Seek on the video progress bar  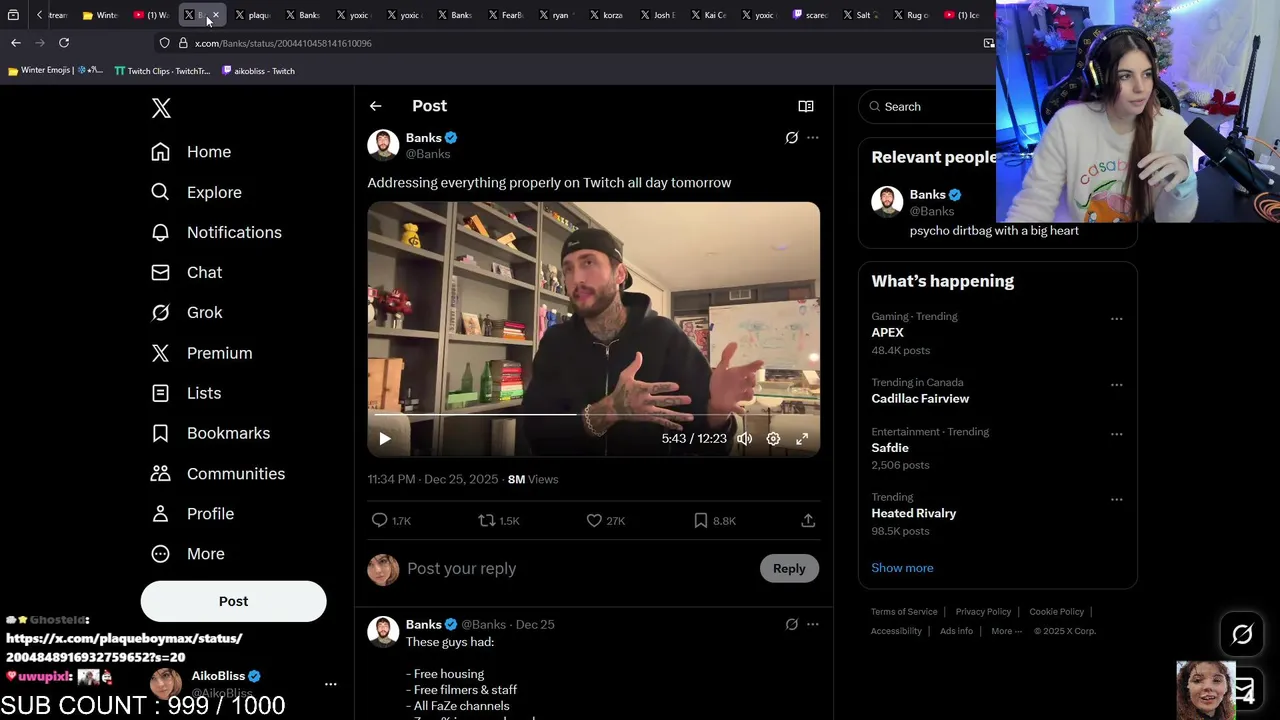pyautogui.click(x=593, y=414)
